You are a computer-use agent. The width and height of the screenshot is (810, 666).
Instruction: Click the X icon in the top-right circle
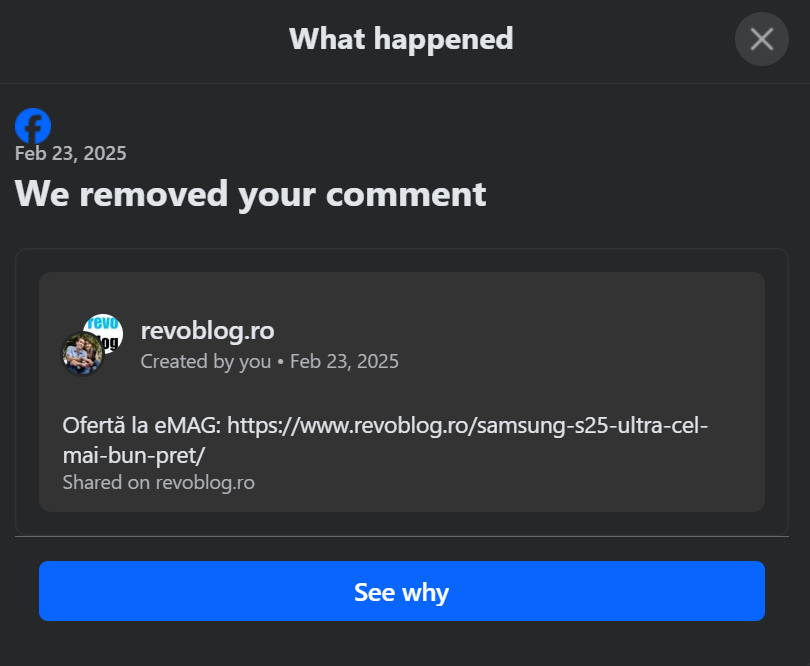tap(761, 39)
